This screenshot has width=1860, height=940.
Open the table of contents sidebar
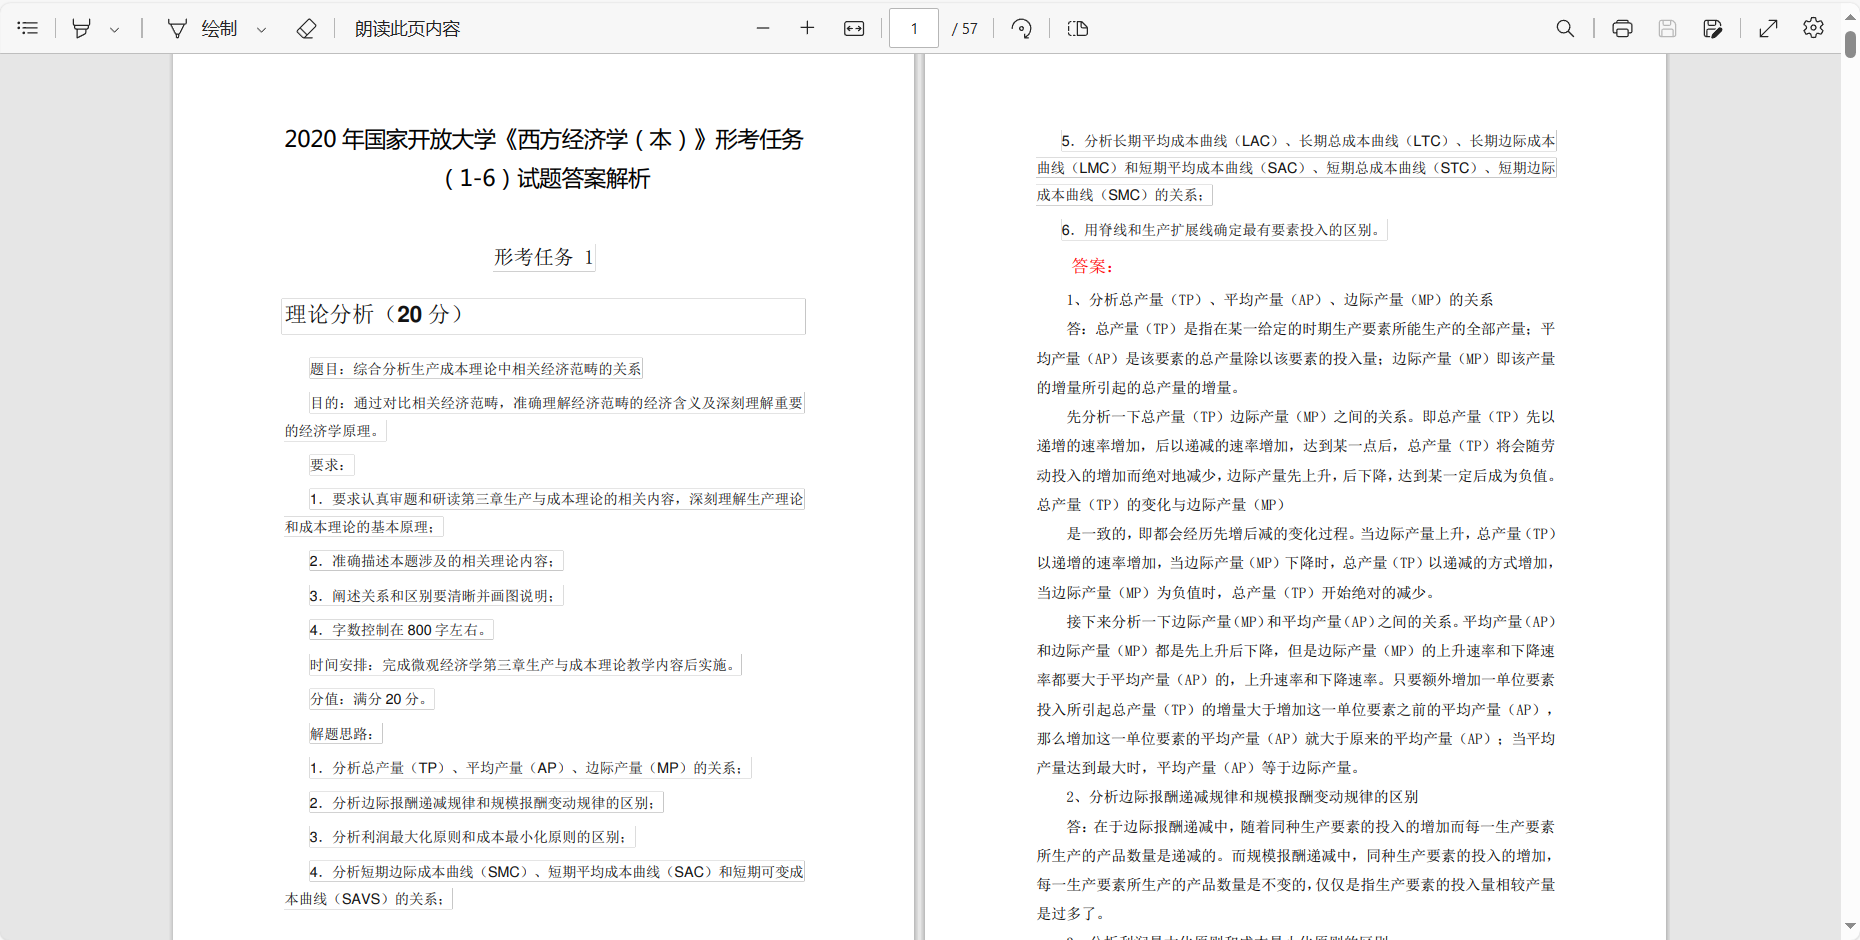[x=28, y=28]
